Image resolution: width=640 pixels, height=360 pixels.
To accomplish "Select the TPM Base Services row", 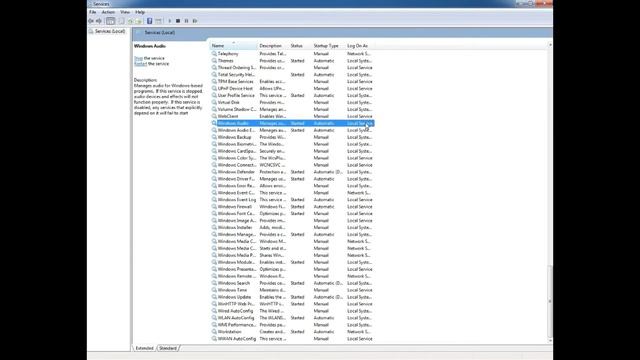I will 292,82.
